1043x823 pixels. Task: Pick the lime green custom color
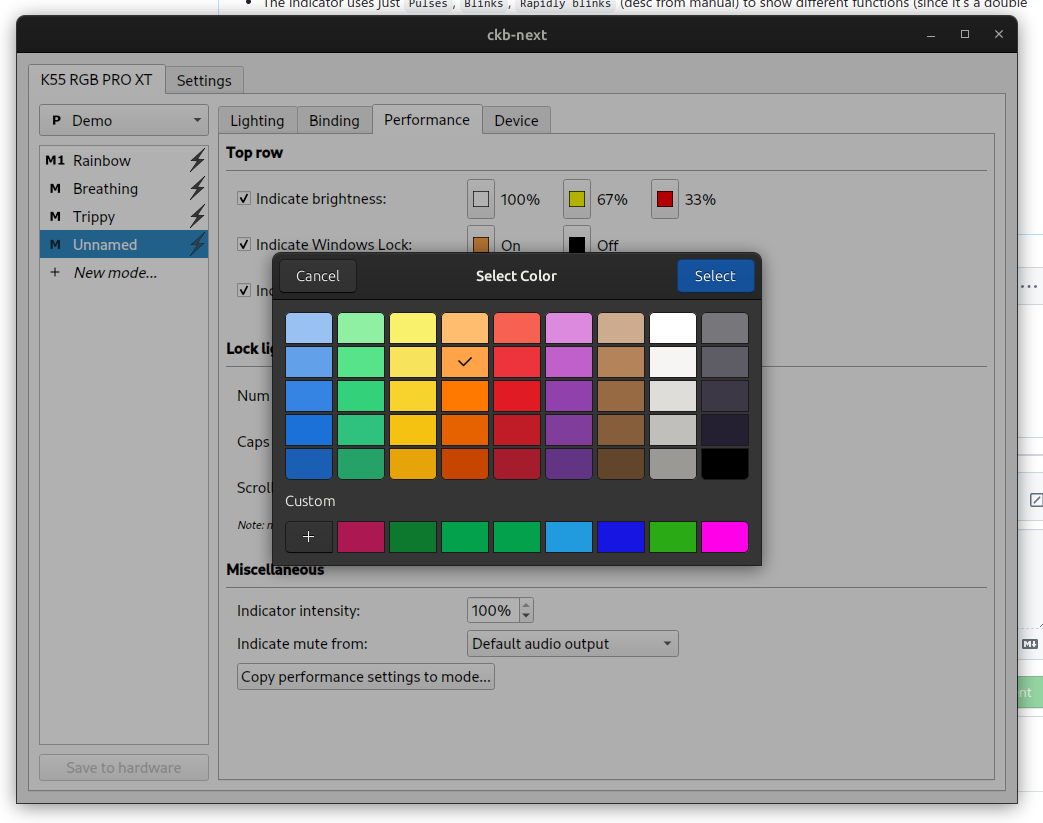(x=672, y=537)
